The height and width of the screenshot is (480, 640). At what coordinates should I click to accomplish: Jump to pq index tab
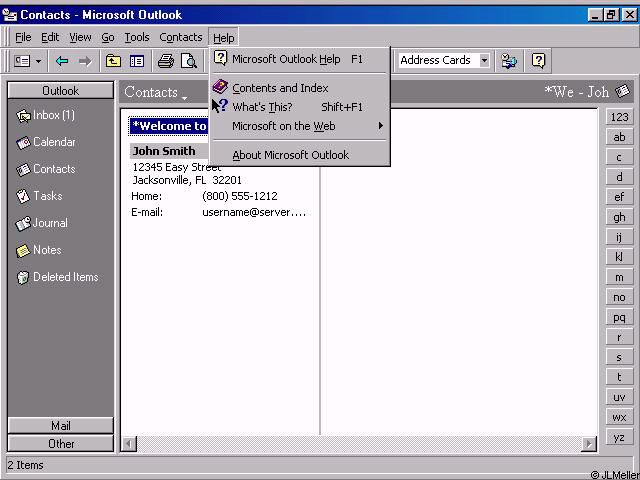619,317
